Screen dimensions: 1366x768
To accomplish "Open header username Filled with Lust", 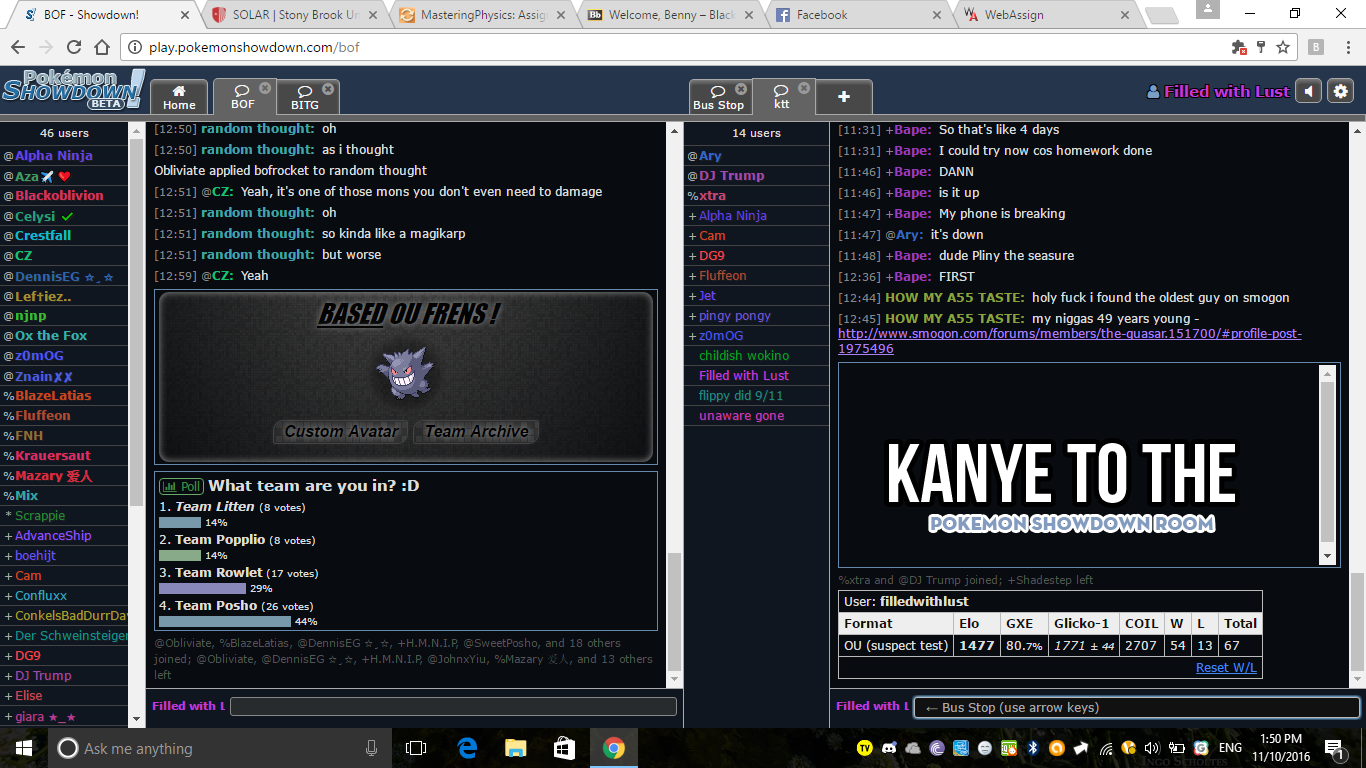I will 1218,91.
